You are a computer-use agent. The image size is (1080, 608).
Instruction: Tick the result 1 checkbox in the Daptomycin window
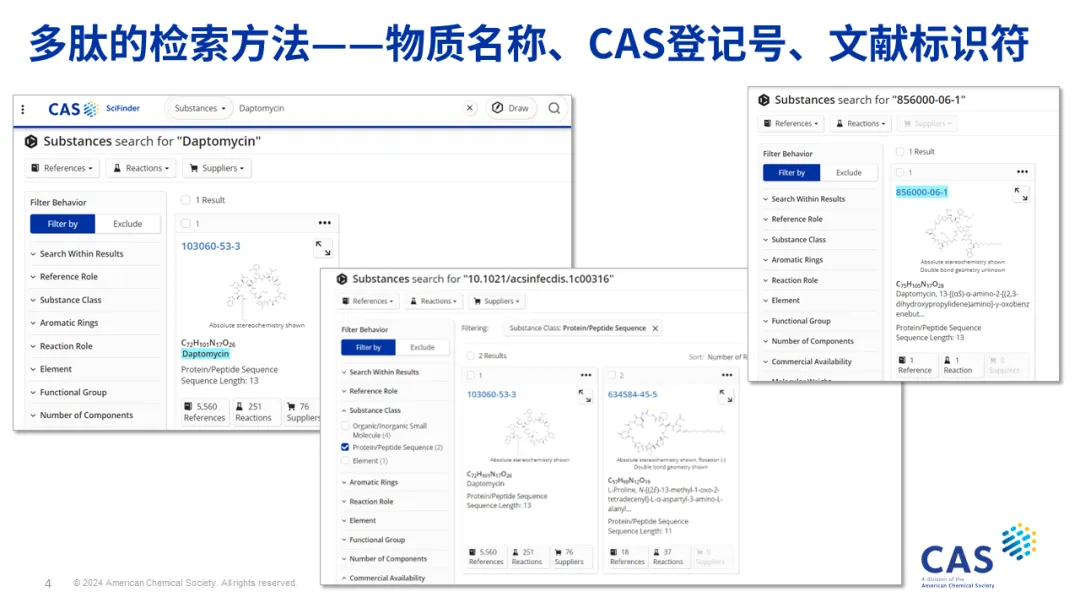coord(185,224)
